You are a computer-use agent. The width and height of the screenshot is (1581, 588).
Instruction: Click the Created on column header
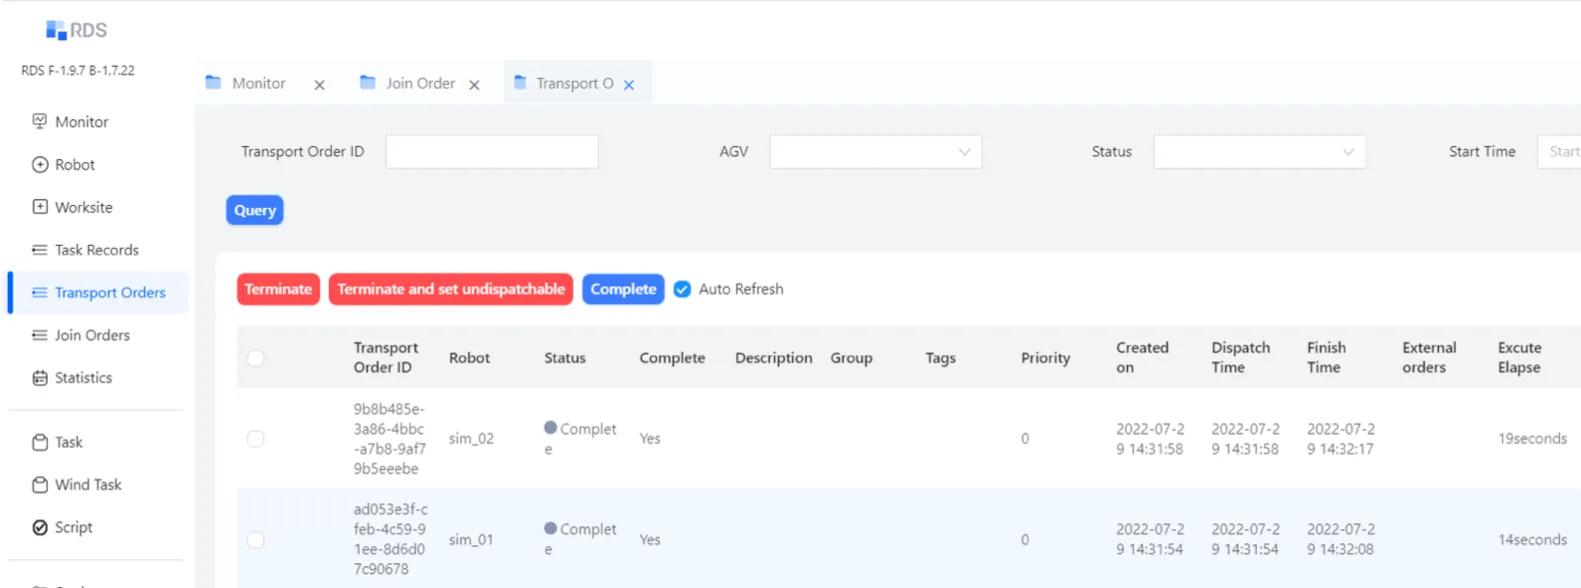point(1142,358)
